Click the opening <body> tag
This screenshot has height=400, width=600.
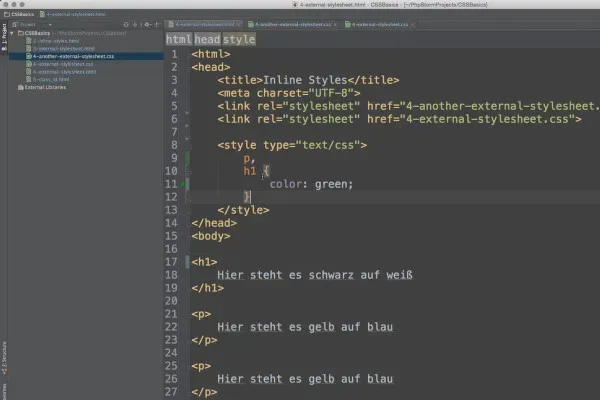pos(211,236)
